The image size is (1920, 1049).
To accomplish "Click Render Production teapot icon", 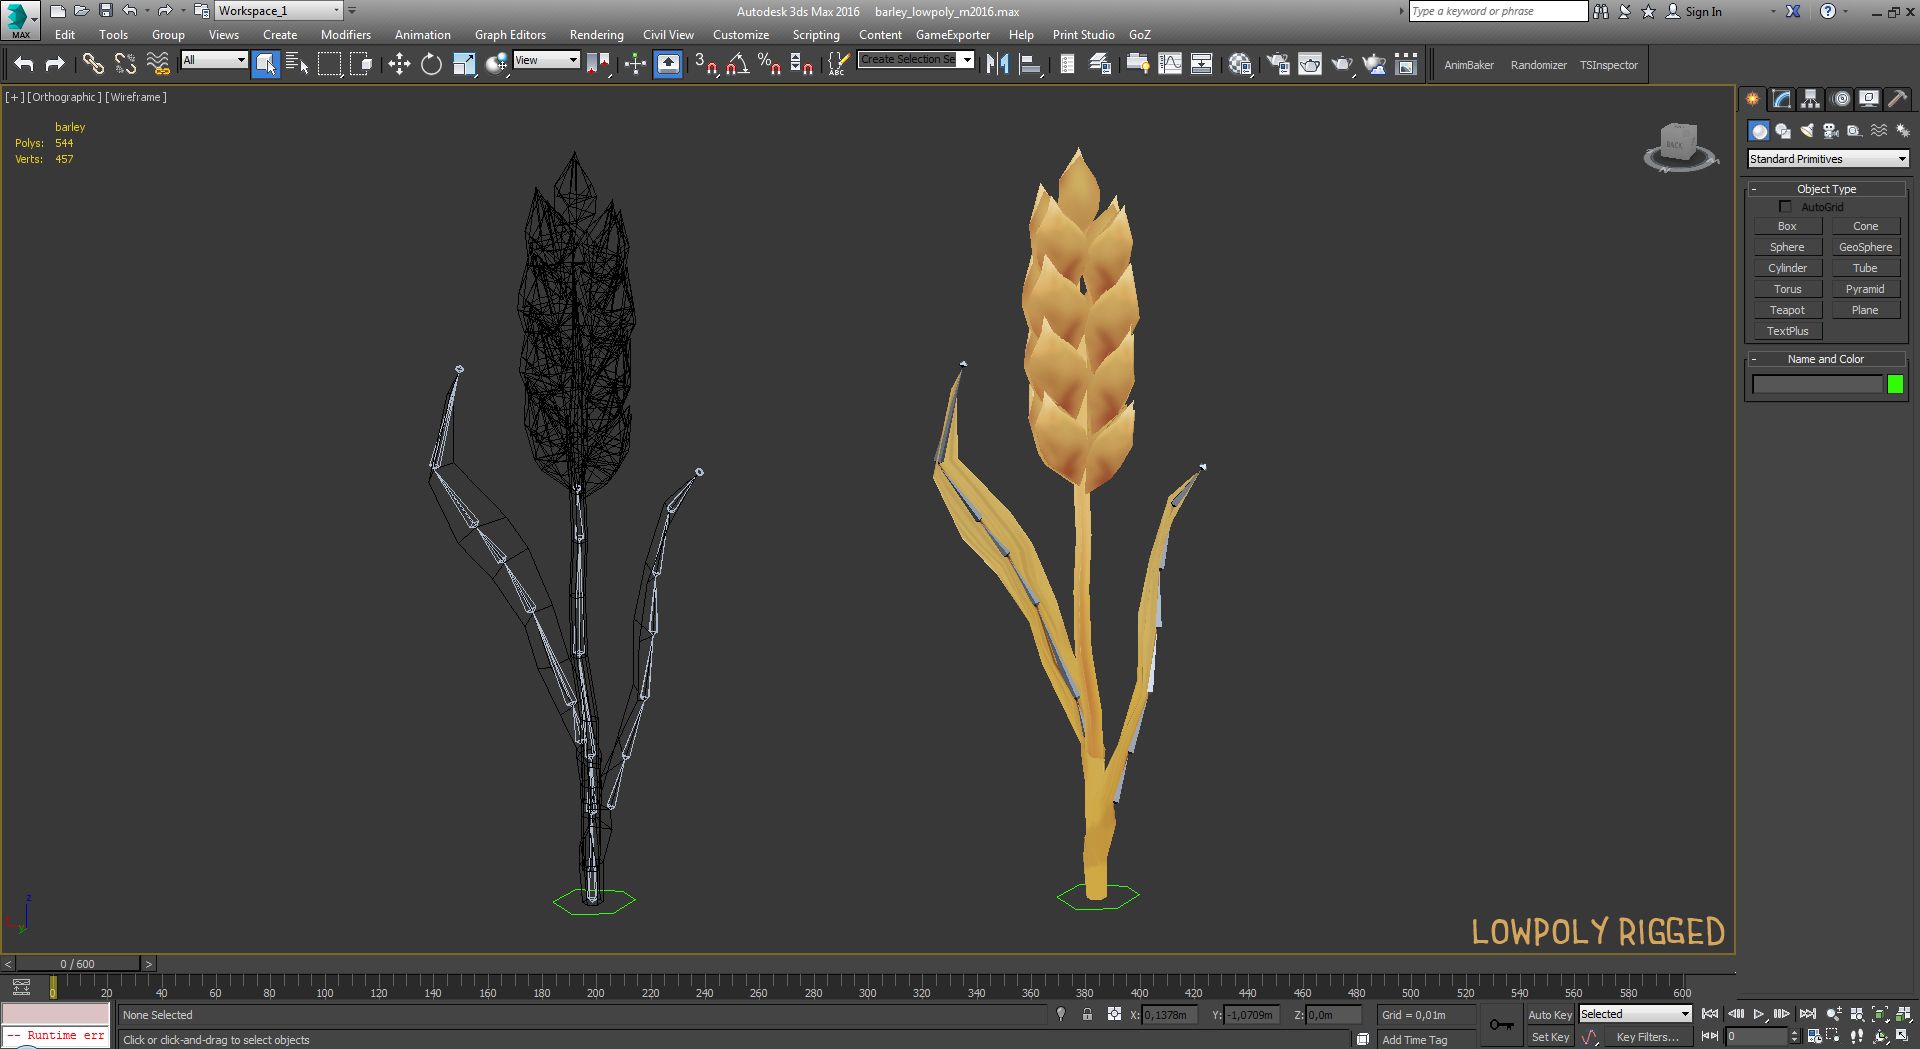I will click(1342, 64).
